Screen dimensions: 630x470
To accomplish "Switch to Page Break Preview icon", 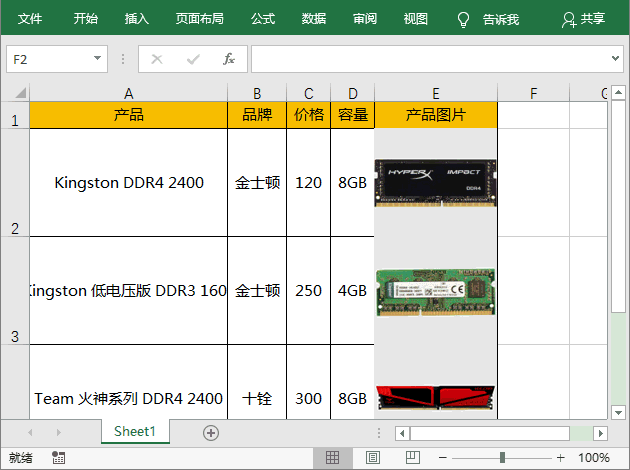I will pos(413,458).
